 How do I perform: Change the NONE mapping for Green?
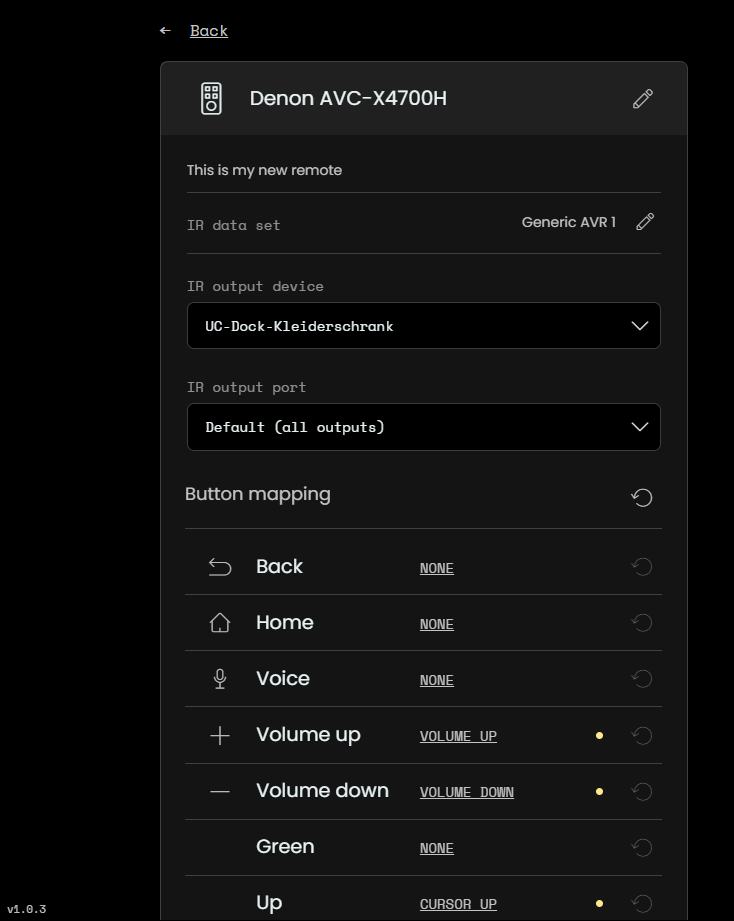pyautogui.click(x=437, y=848)
